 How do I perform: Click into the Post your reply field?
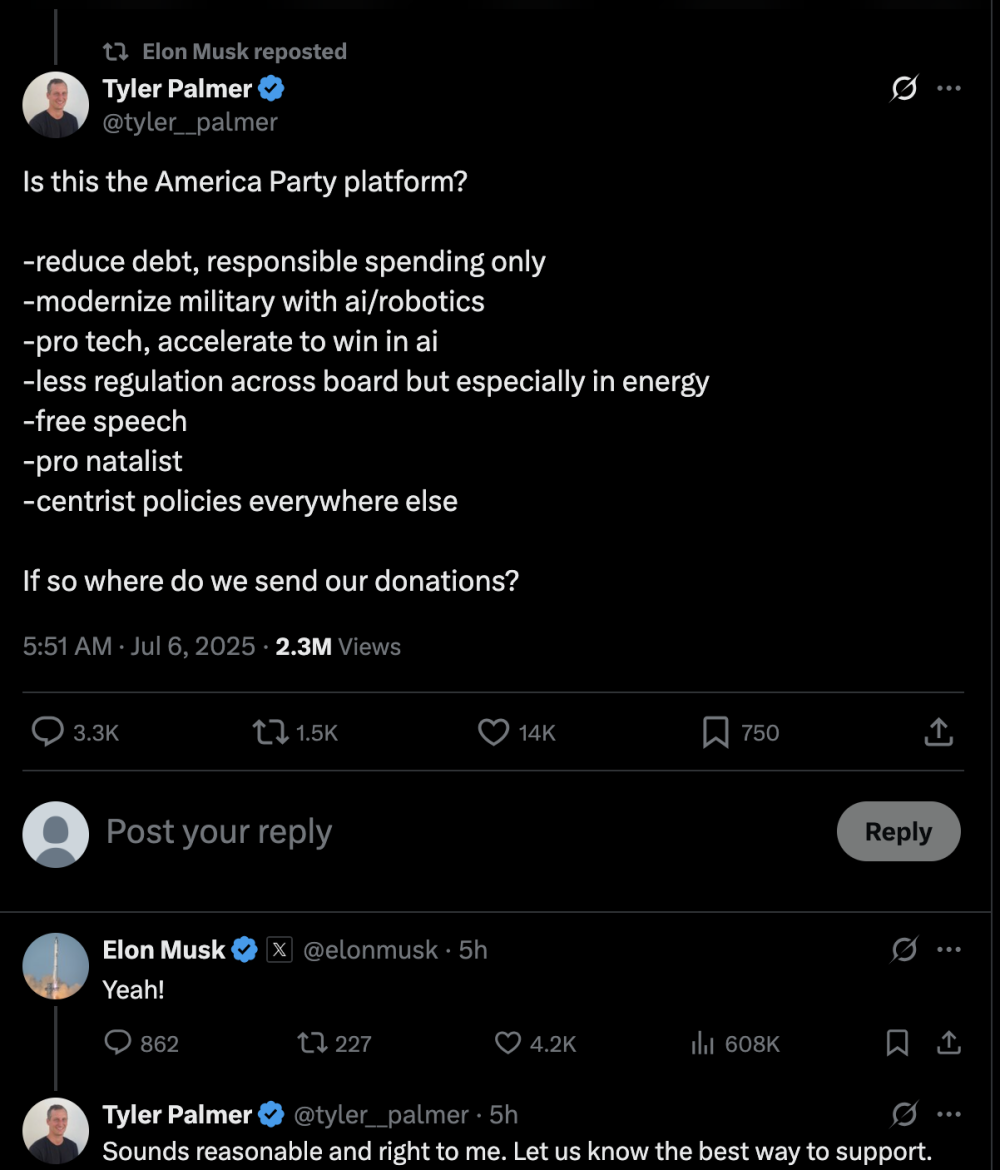[400, 832]
